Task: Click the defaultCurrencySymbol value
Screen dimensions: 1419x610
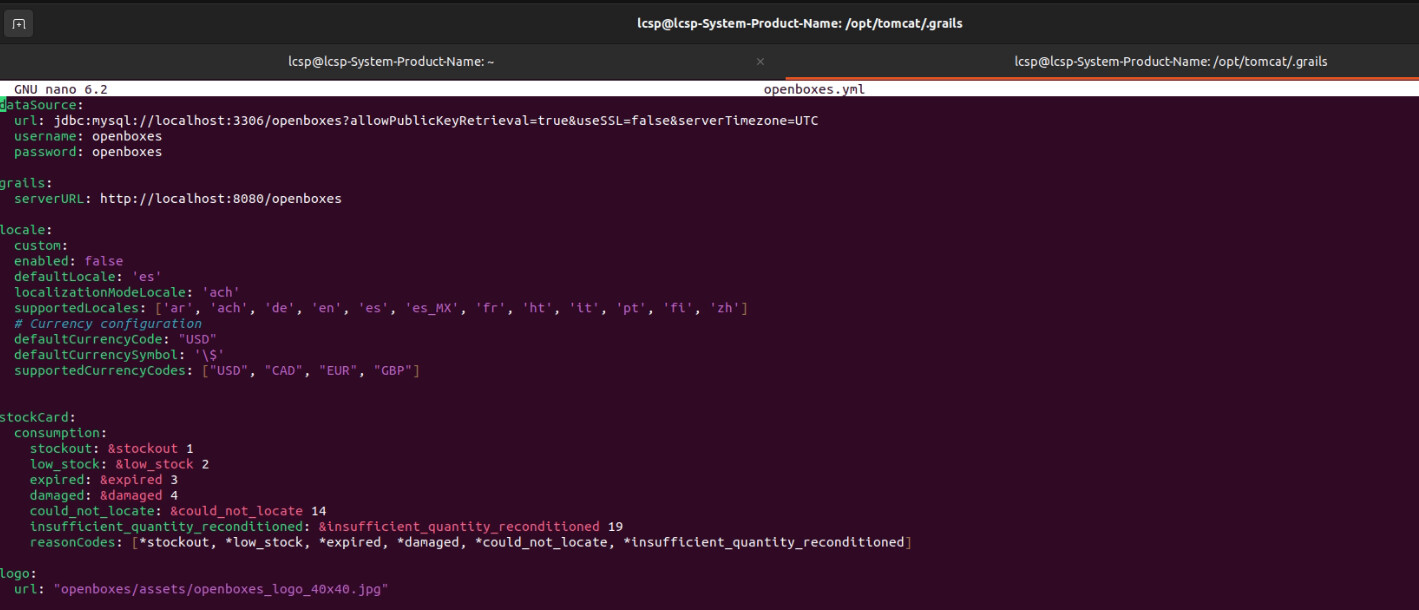Action: [x=209, y=355]
